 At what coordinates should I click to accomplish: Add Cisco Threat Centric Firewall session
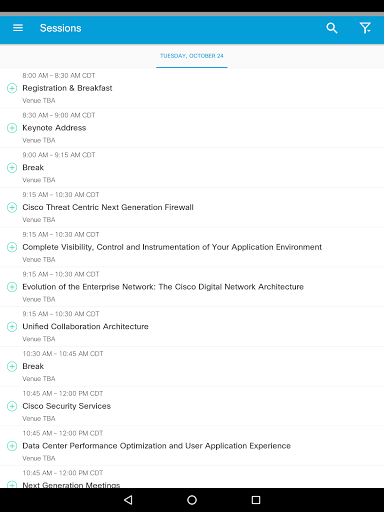[12, 207]
